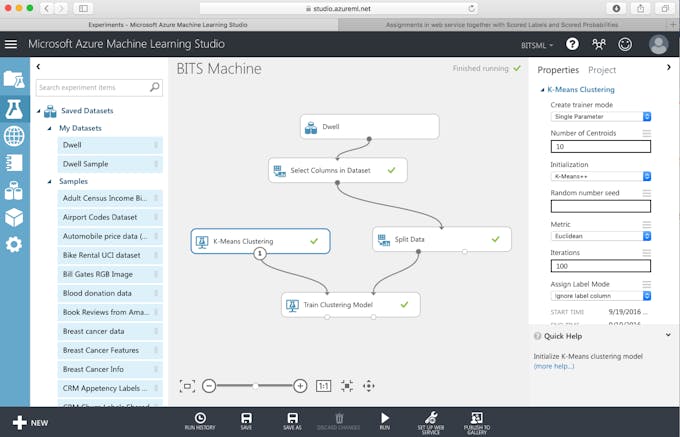Screen dimensions: 680x437
Task: Select the Dwell module on canvas
Action: coord(369,127)
